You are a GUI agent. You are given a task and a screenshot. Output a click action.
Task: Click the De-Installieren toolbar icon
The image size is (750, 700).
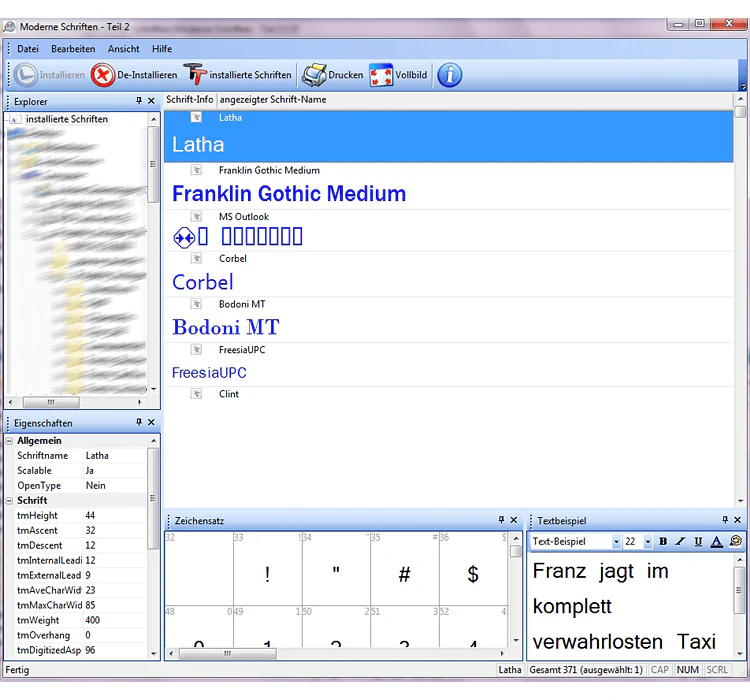pos(103,75)
